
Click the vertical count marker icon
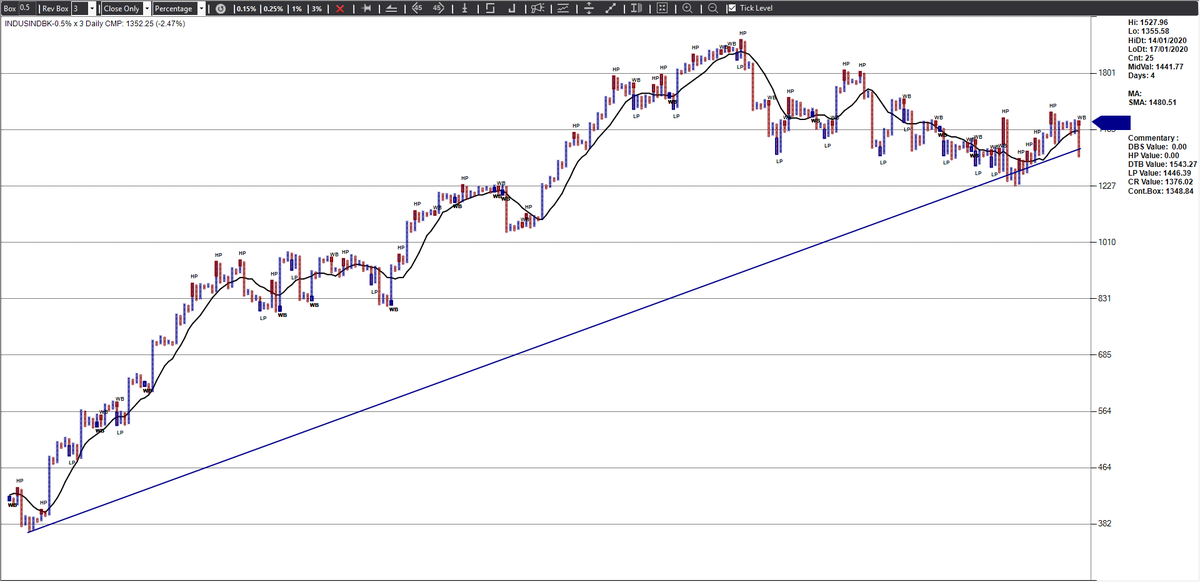click(x=464, y=8)
